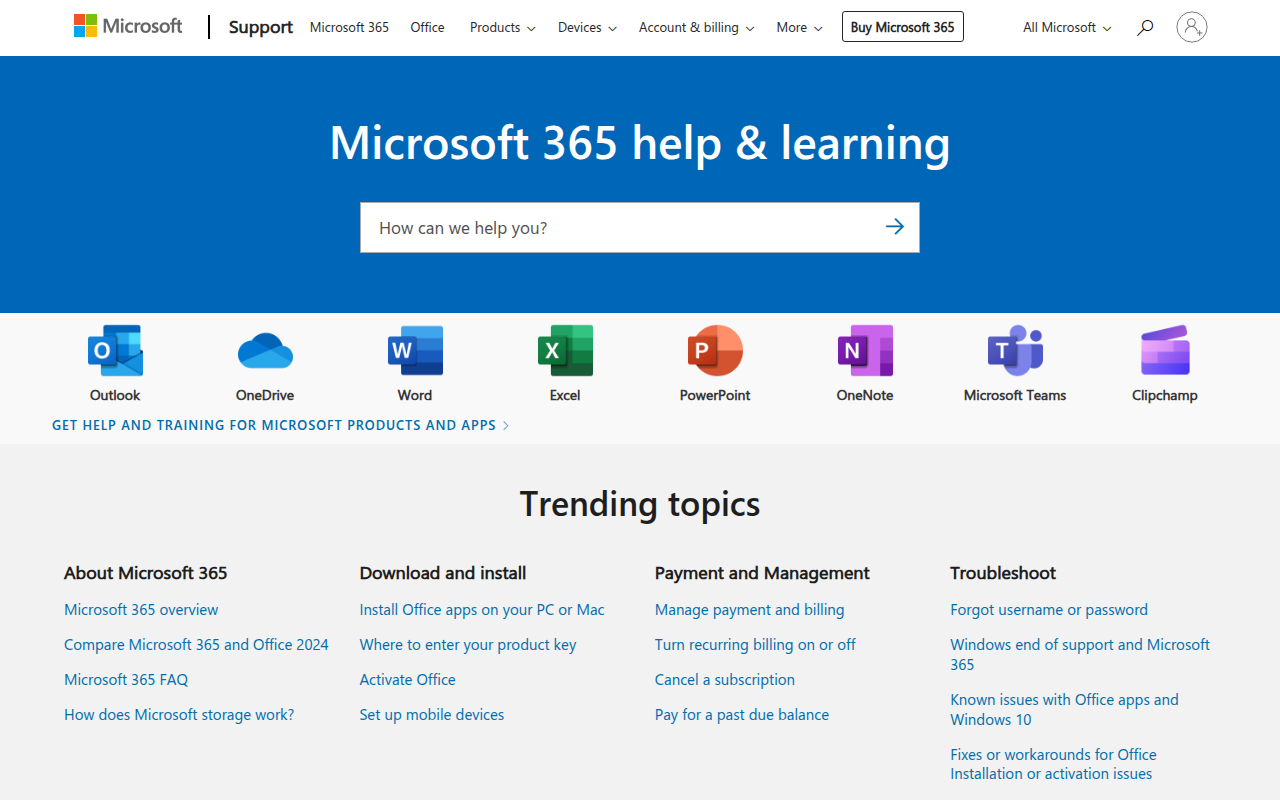Screen dimensions: 1280x800
Task: Open Office nav item
Action: [x=427, y=28]
